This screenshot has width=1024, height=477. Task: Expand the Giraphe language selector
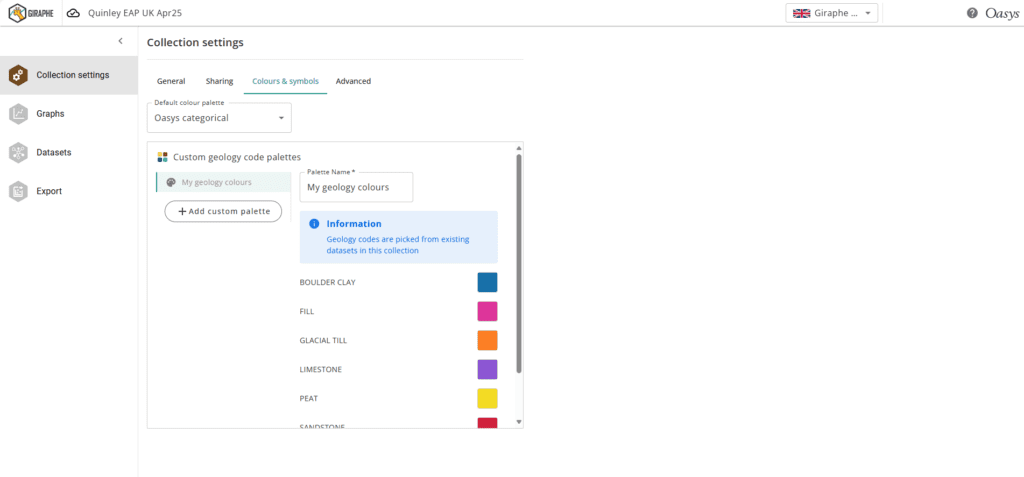click(833, 13)
